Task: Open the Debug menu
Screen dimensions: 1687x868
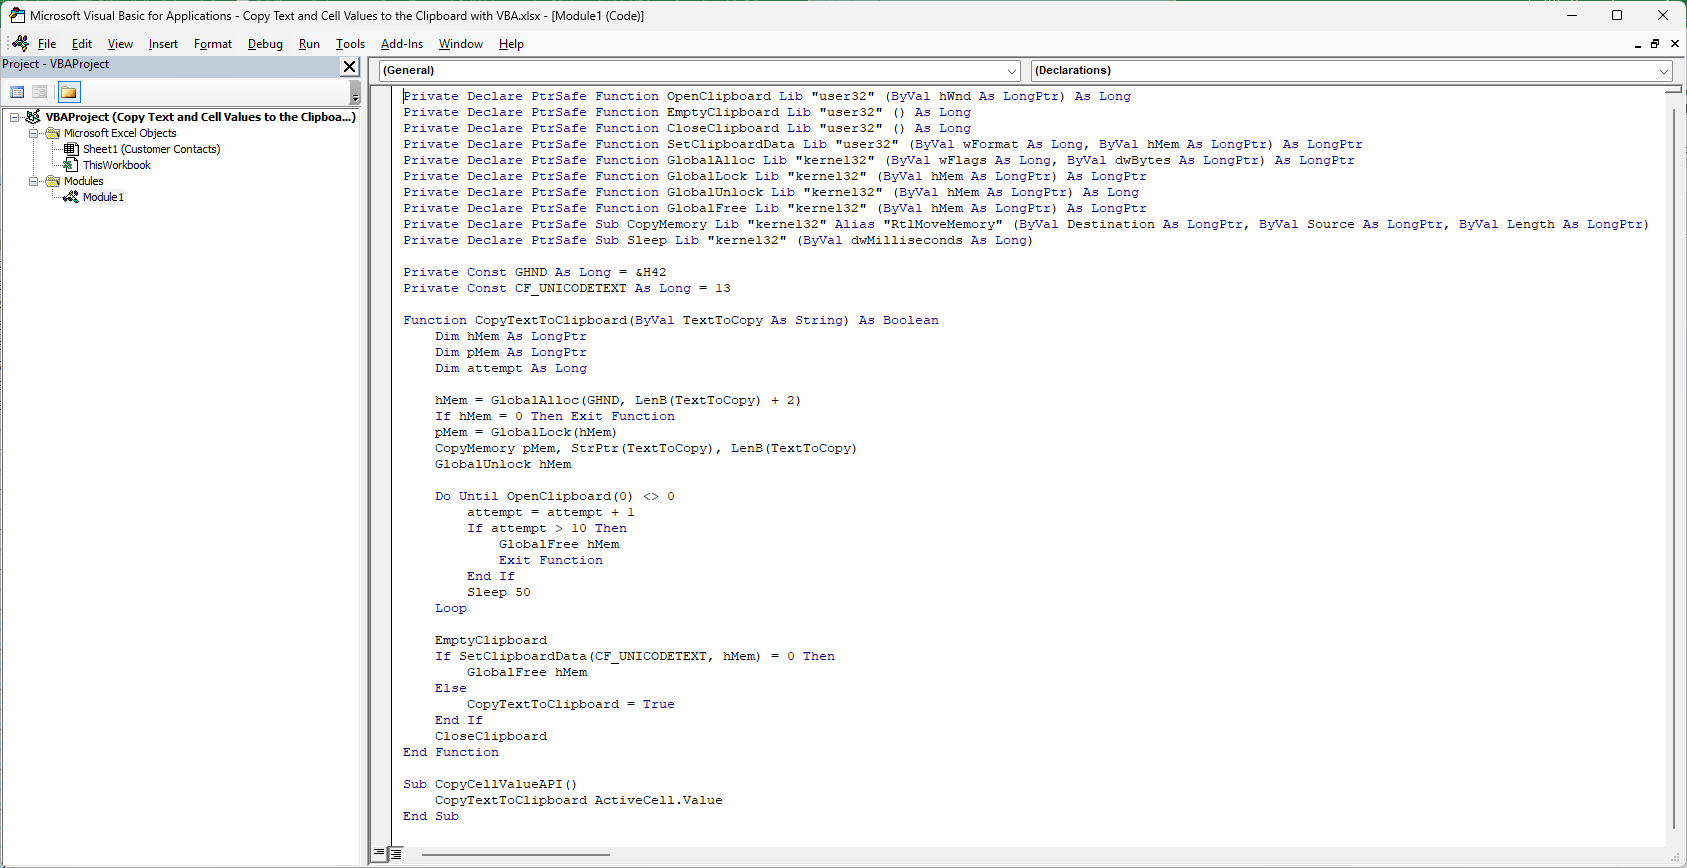Action: click(x=265, y=44)
